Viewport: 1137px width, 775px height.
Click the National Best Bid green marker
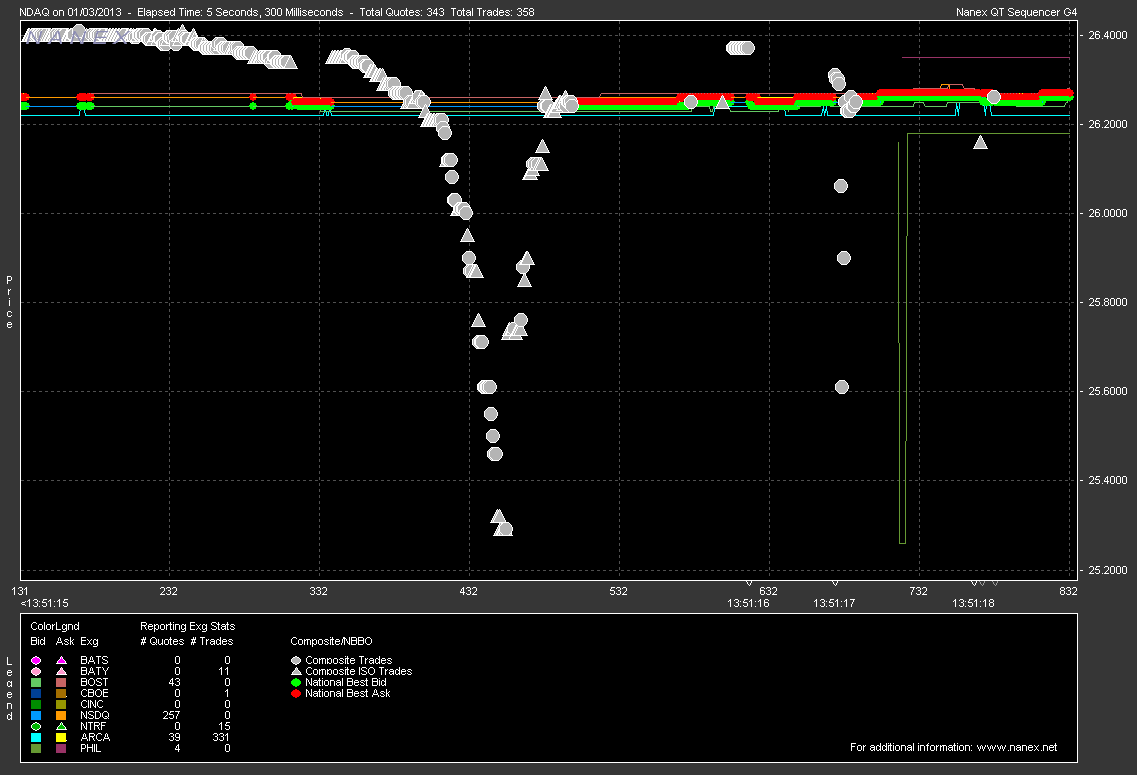296,683
